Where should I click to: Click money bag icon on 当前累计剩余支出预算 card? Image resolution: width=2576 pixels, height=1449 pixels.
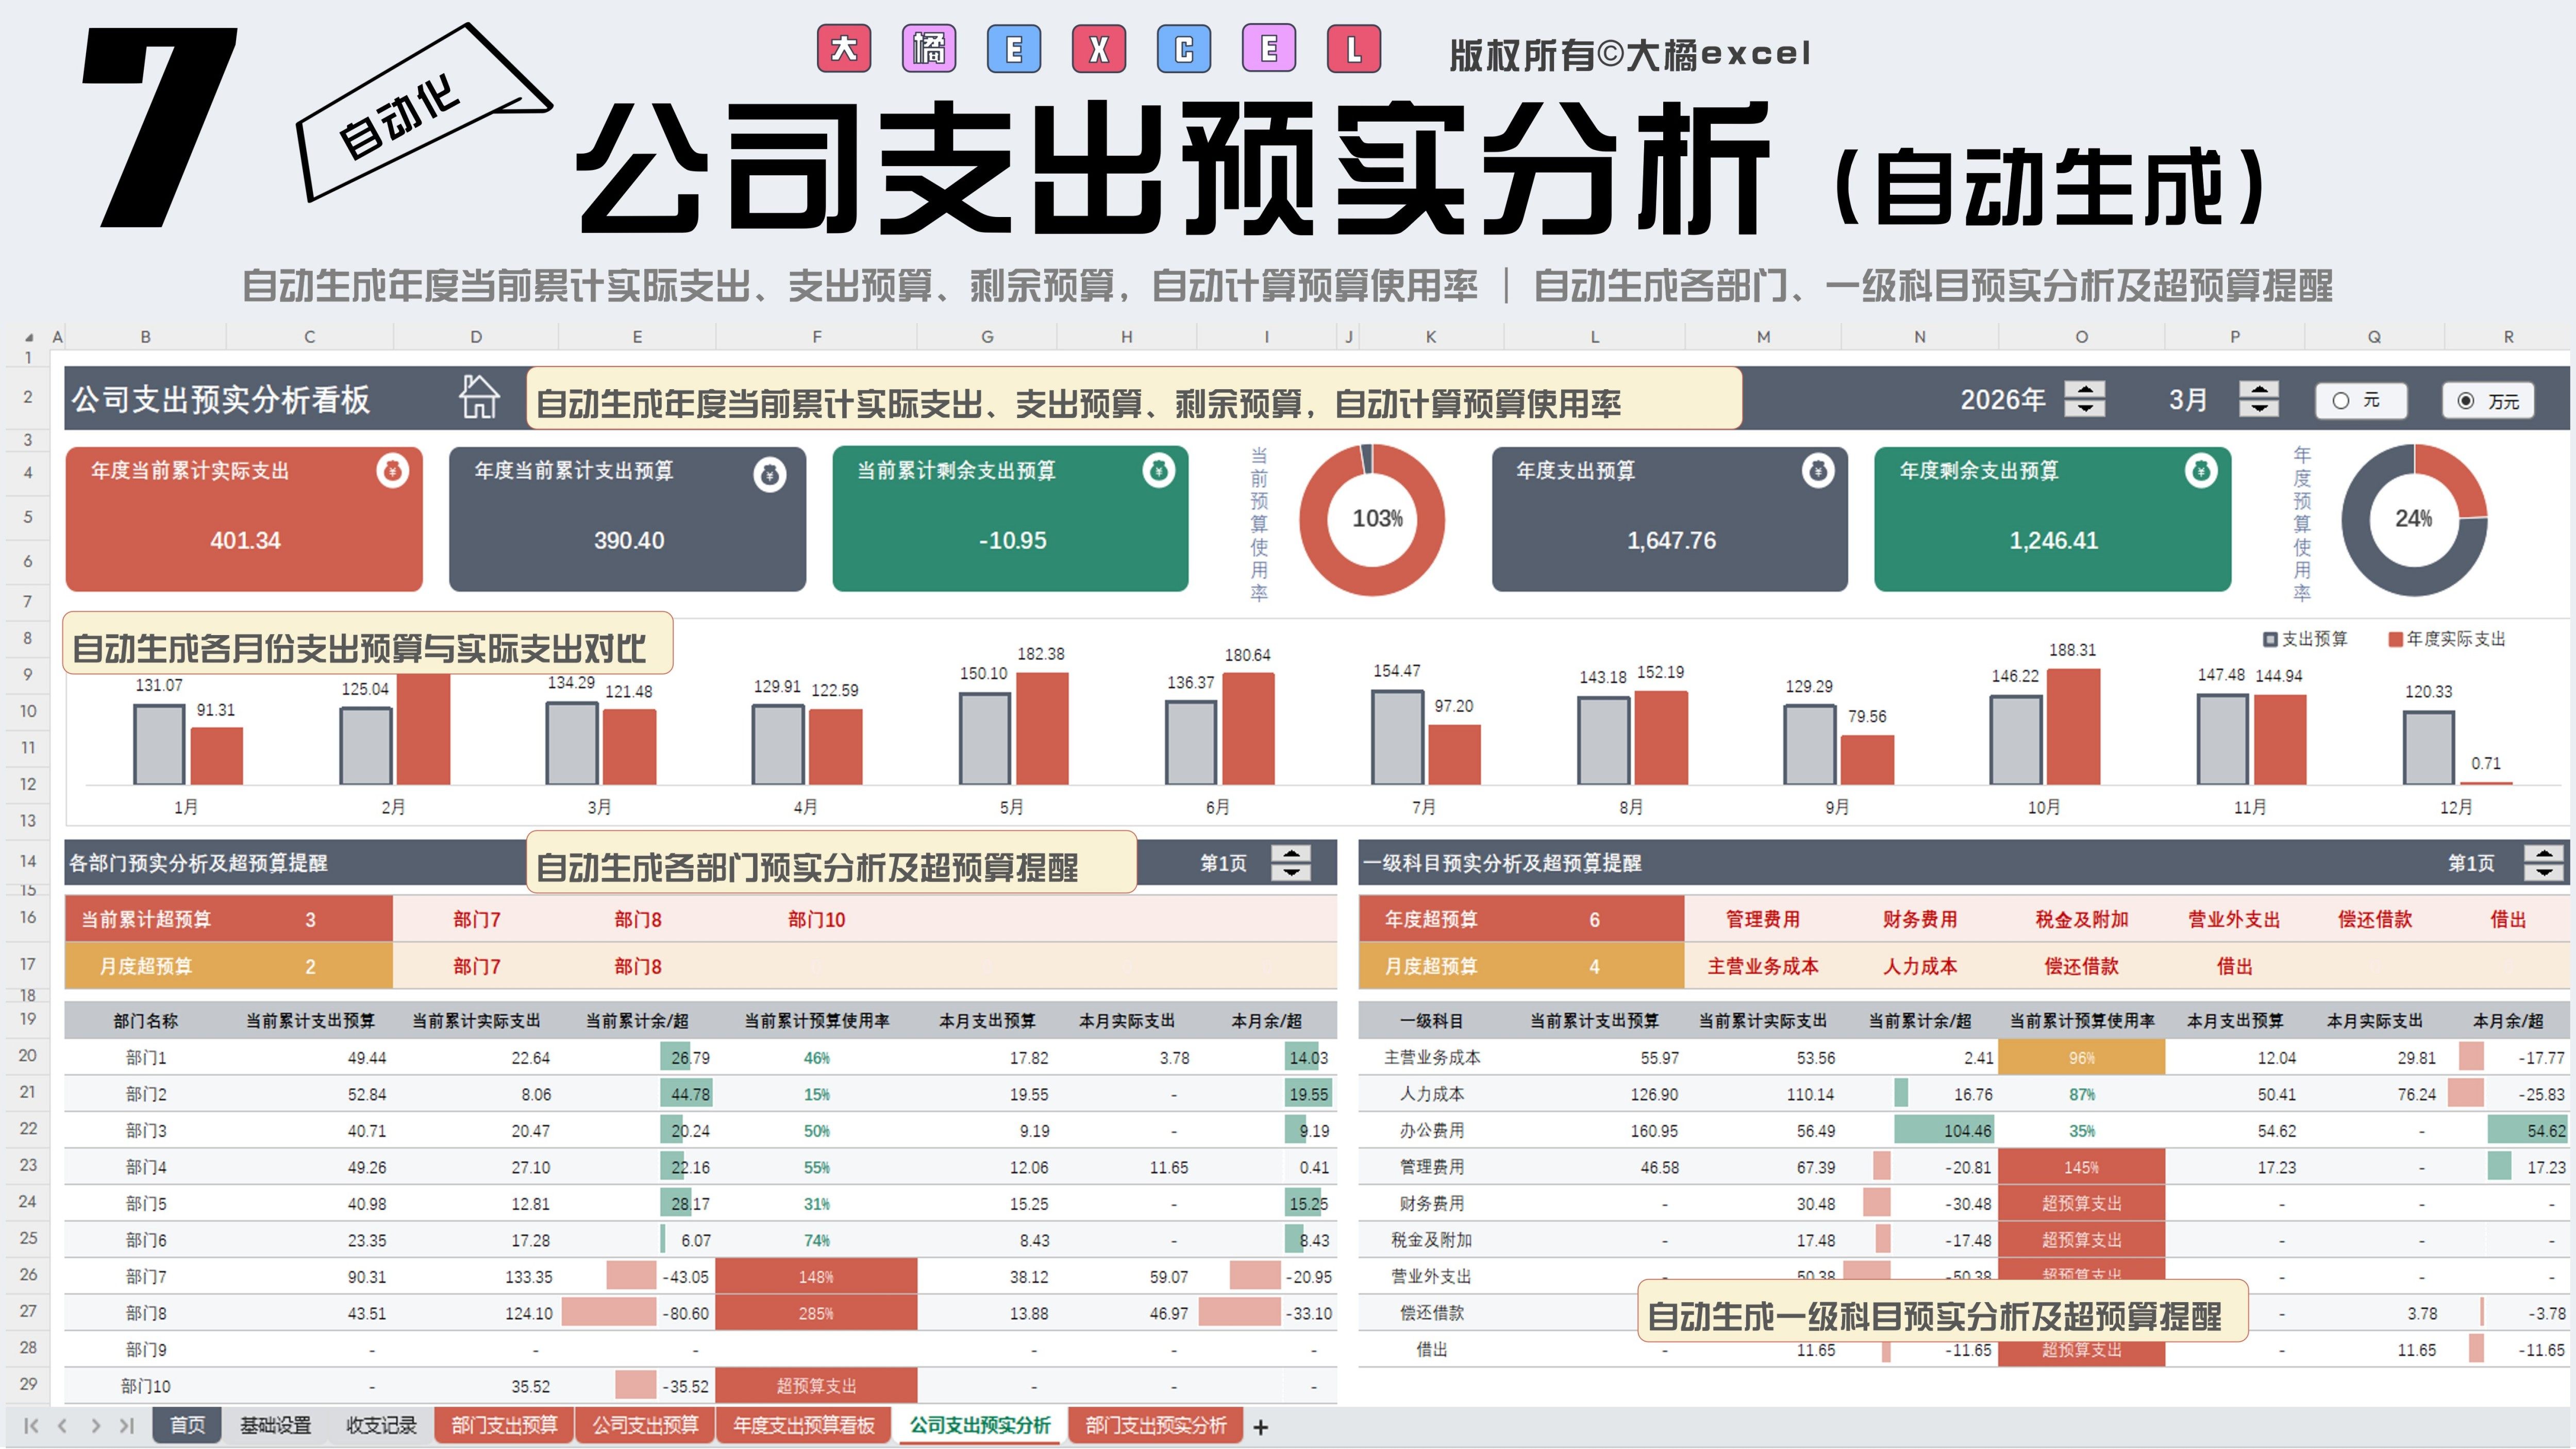(x=1158, y=470)
